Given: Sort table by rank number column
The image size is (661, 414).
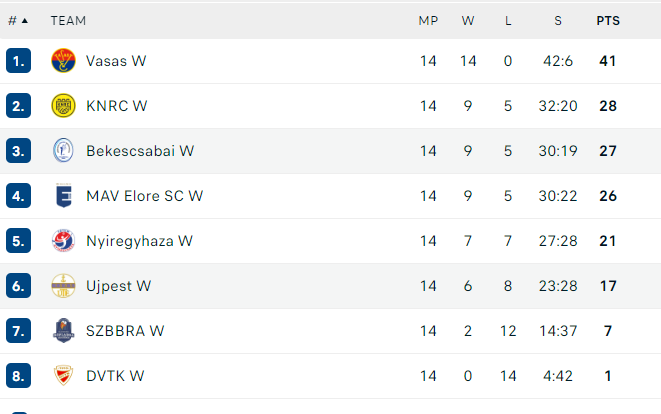Looking at the screenshot, I should point(17,20).
